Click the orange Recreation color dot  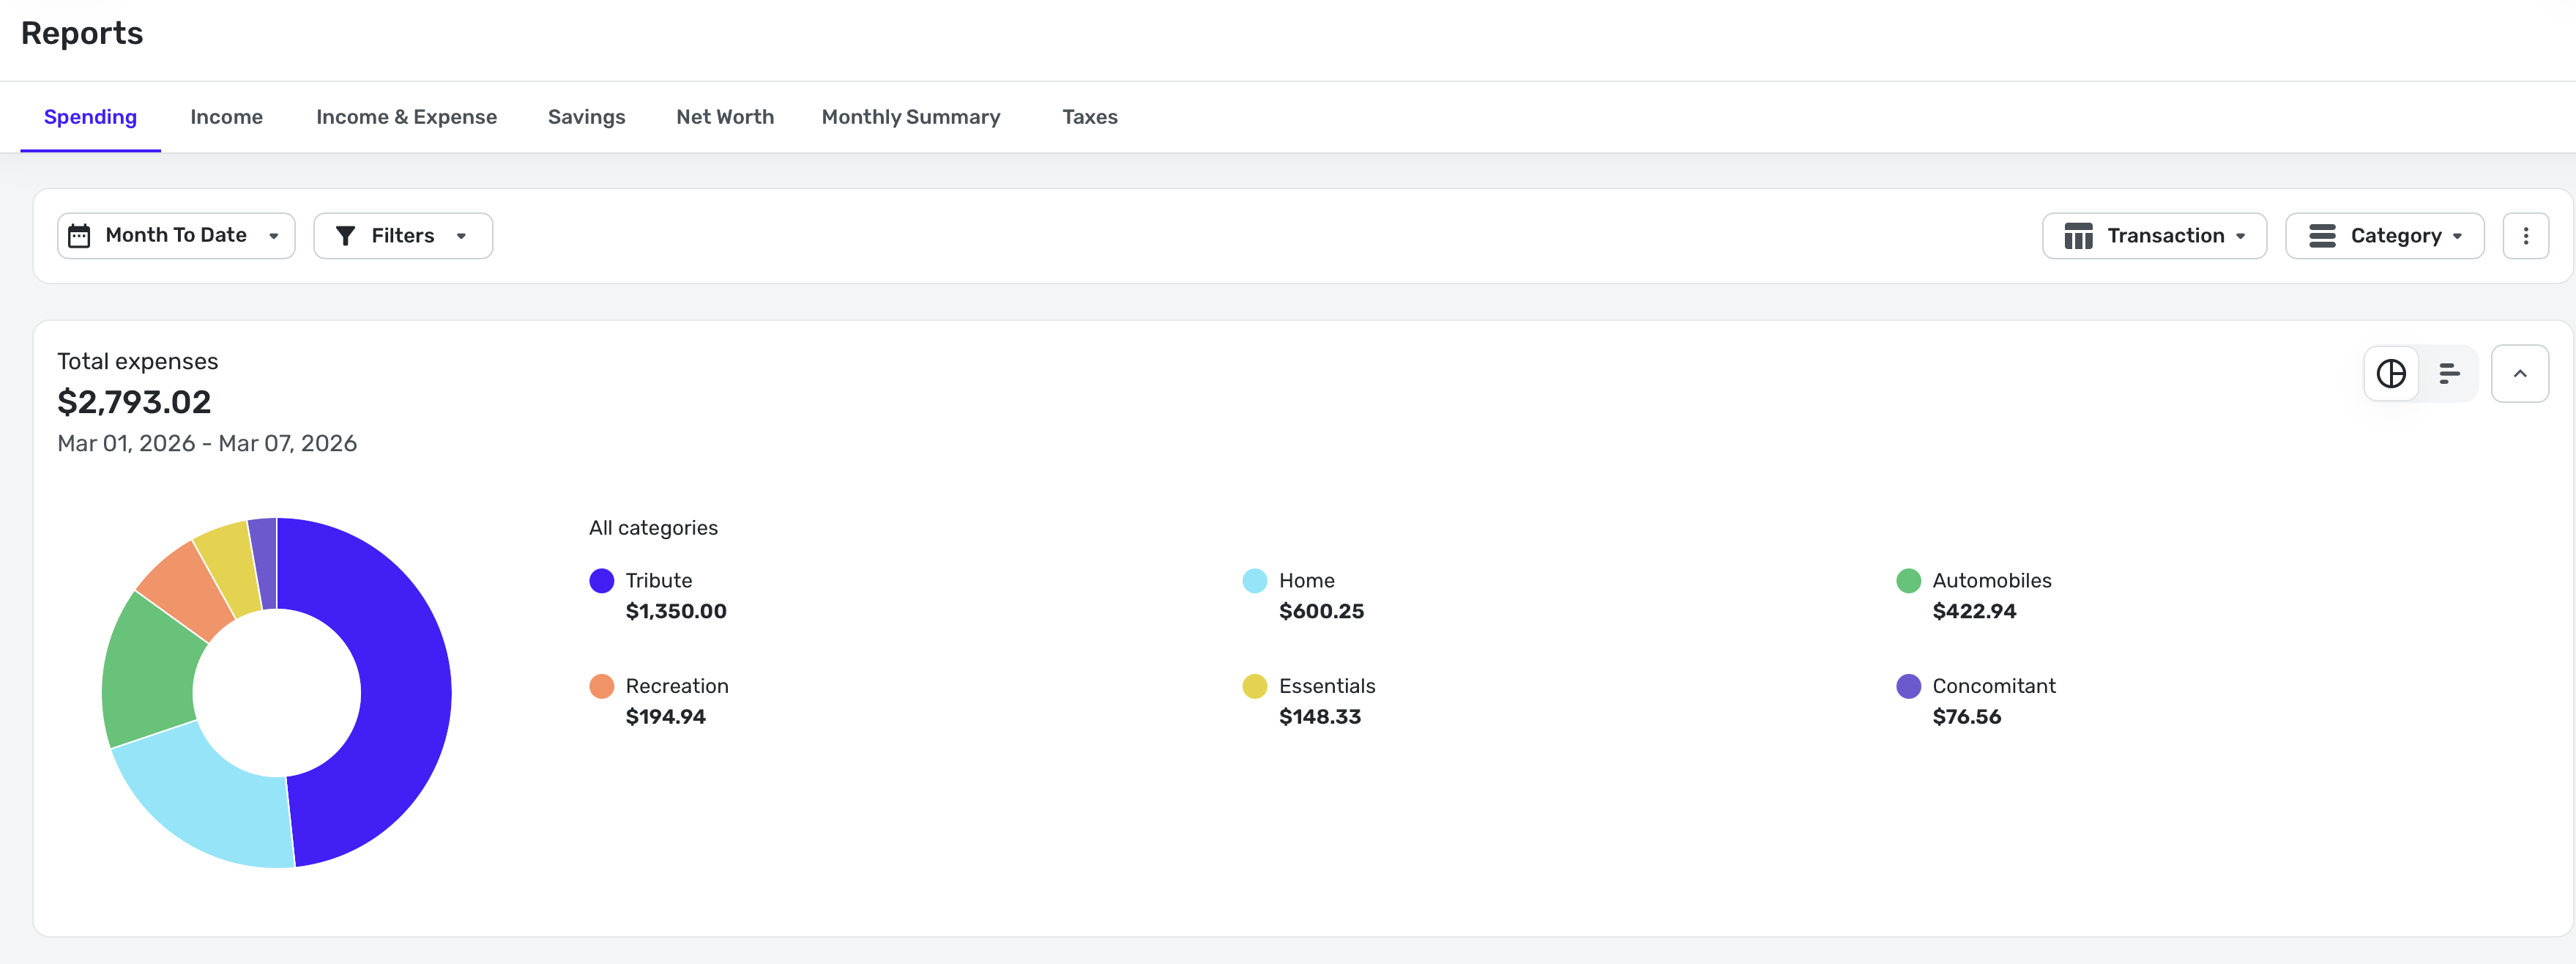click(x=601, y=686)
